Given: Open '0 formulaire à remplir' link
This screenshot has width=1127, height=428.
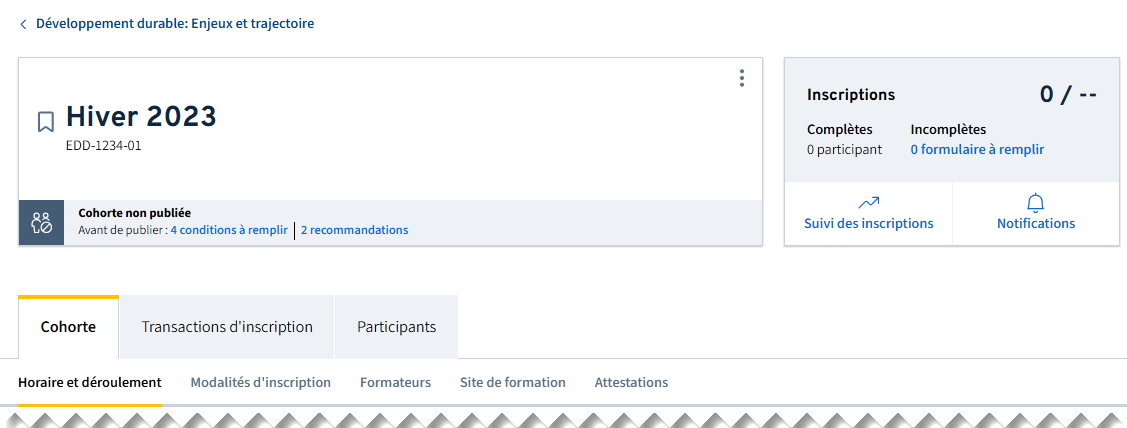Looking at the screenshot, I should click(976, 150).
